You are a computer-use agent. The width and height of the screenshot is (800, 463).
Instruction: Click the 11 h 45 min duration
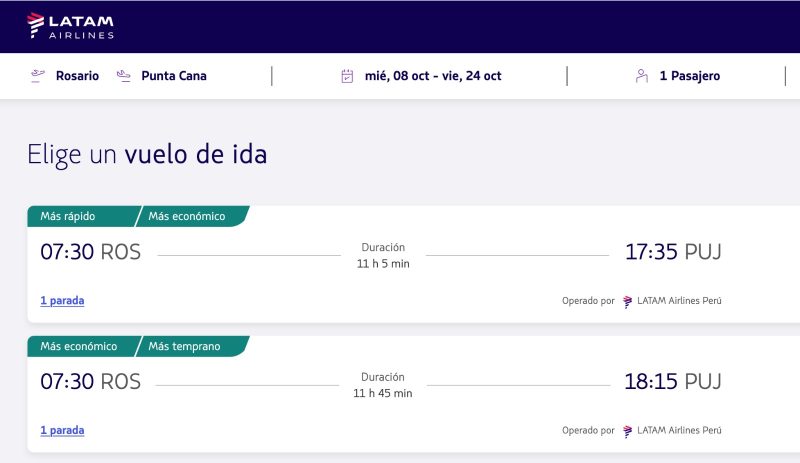(383, 394)
